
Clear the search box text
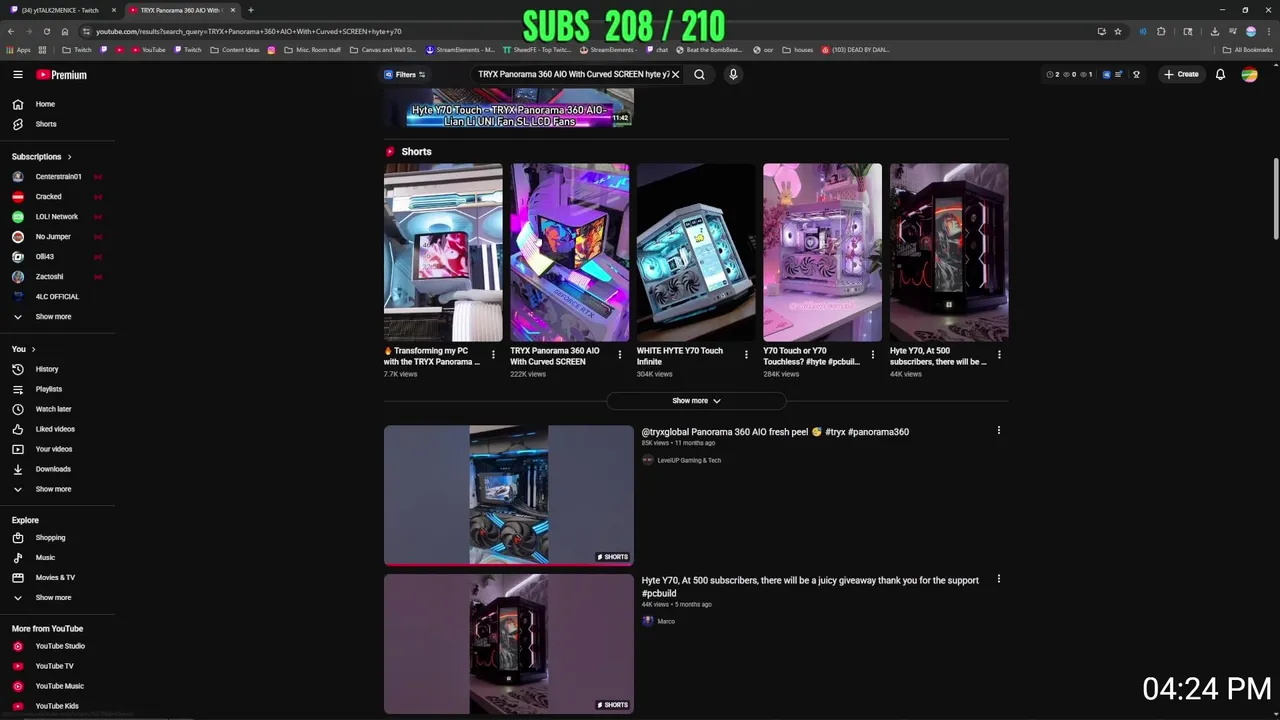675,74
